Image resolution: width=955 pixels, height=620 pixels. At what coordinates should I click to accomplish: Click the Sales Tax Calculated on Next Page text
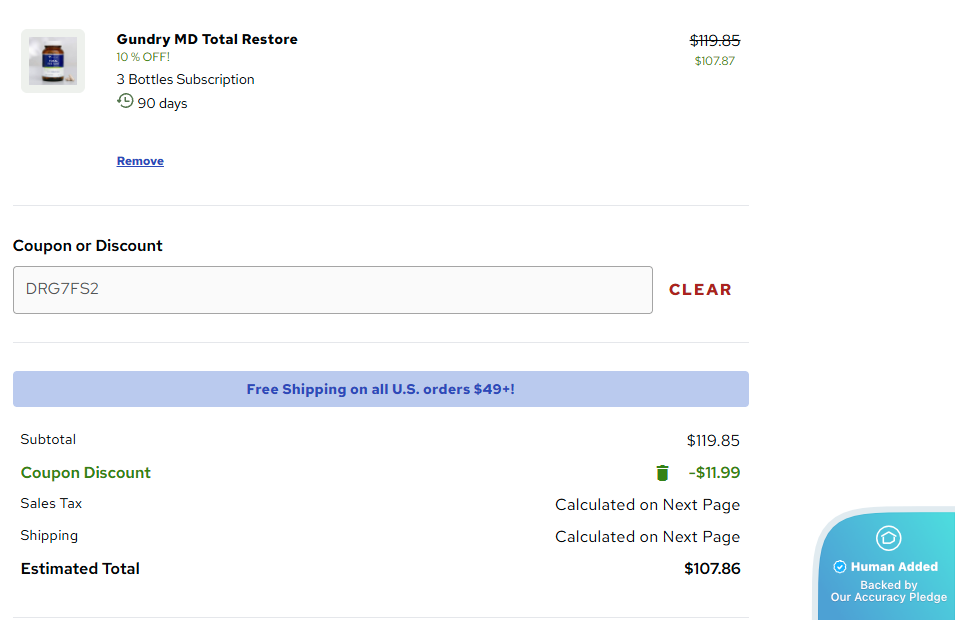point(647,505)
